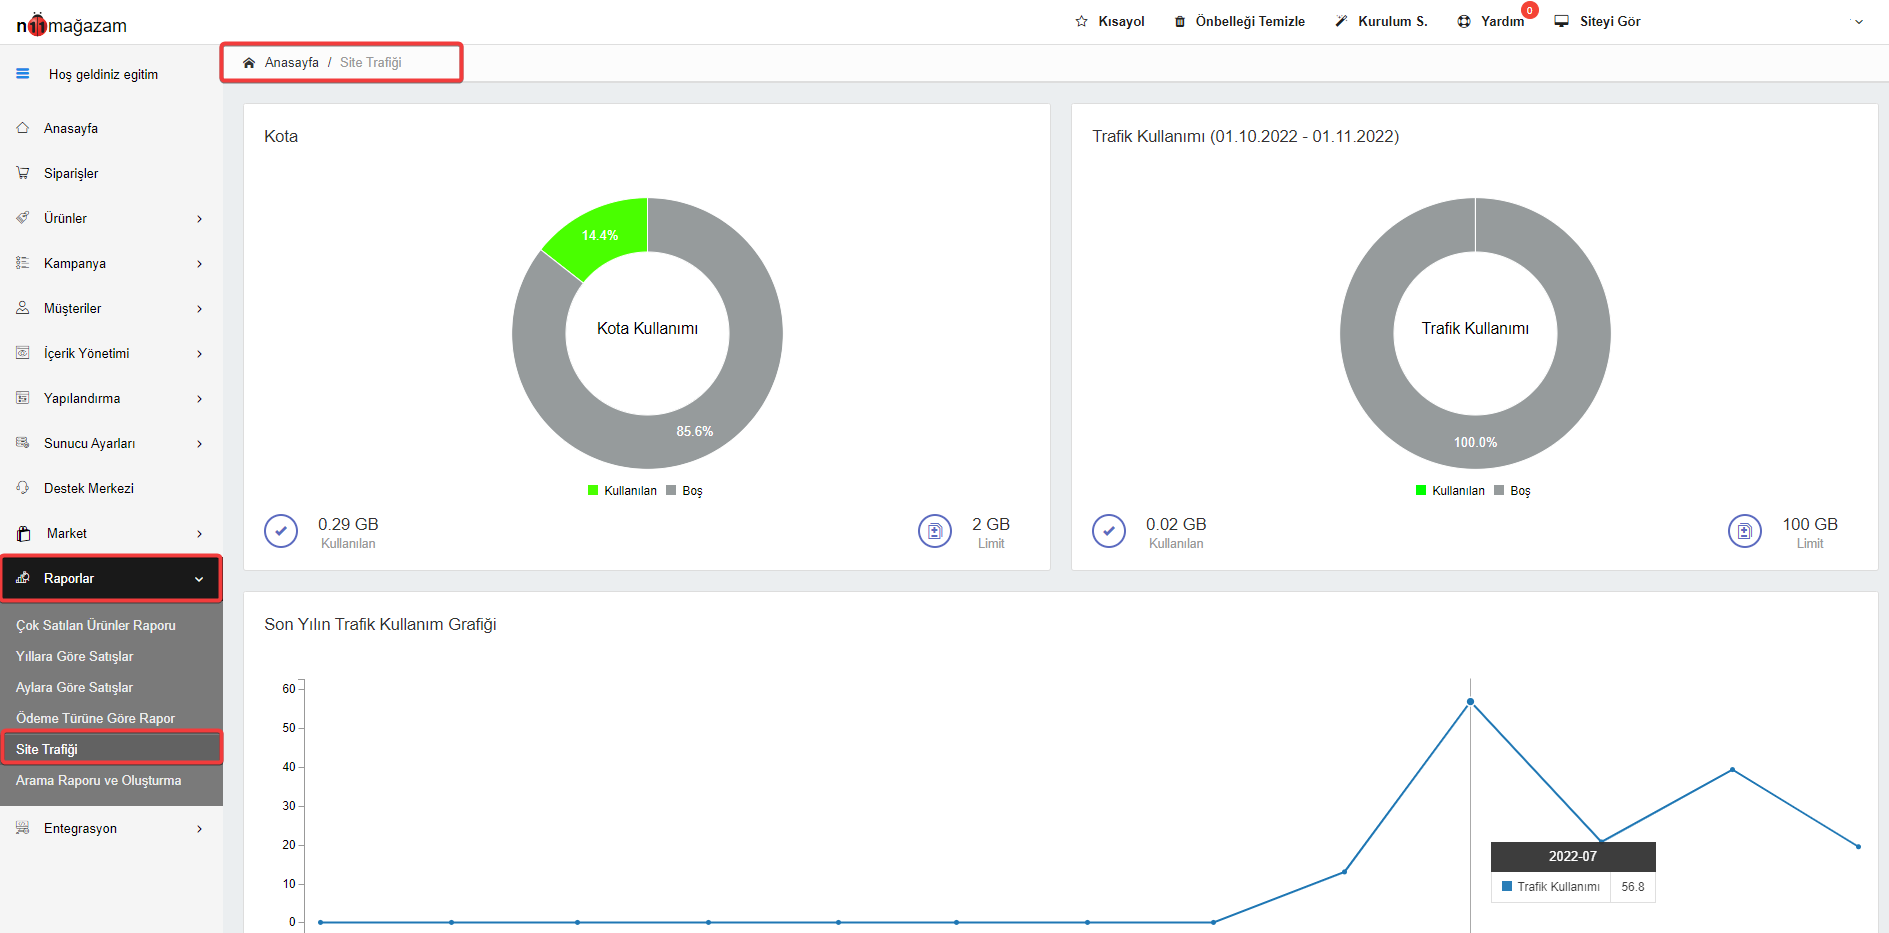Click the Anasayfa home icon in sidebar
The width and height of the screenshot is (1889, 933).
click(x=23, y=128)
